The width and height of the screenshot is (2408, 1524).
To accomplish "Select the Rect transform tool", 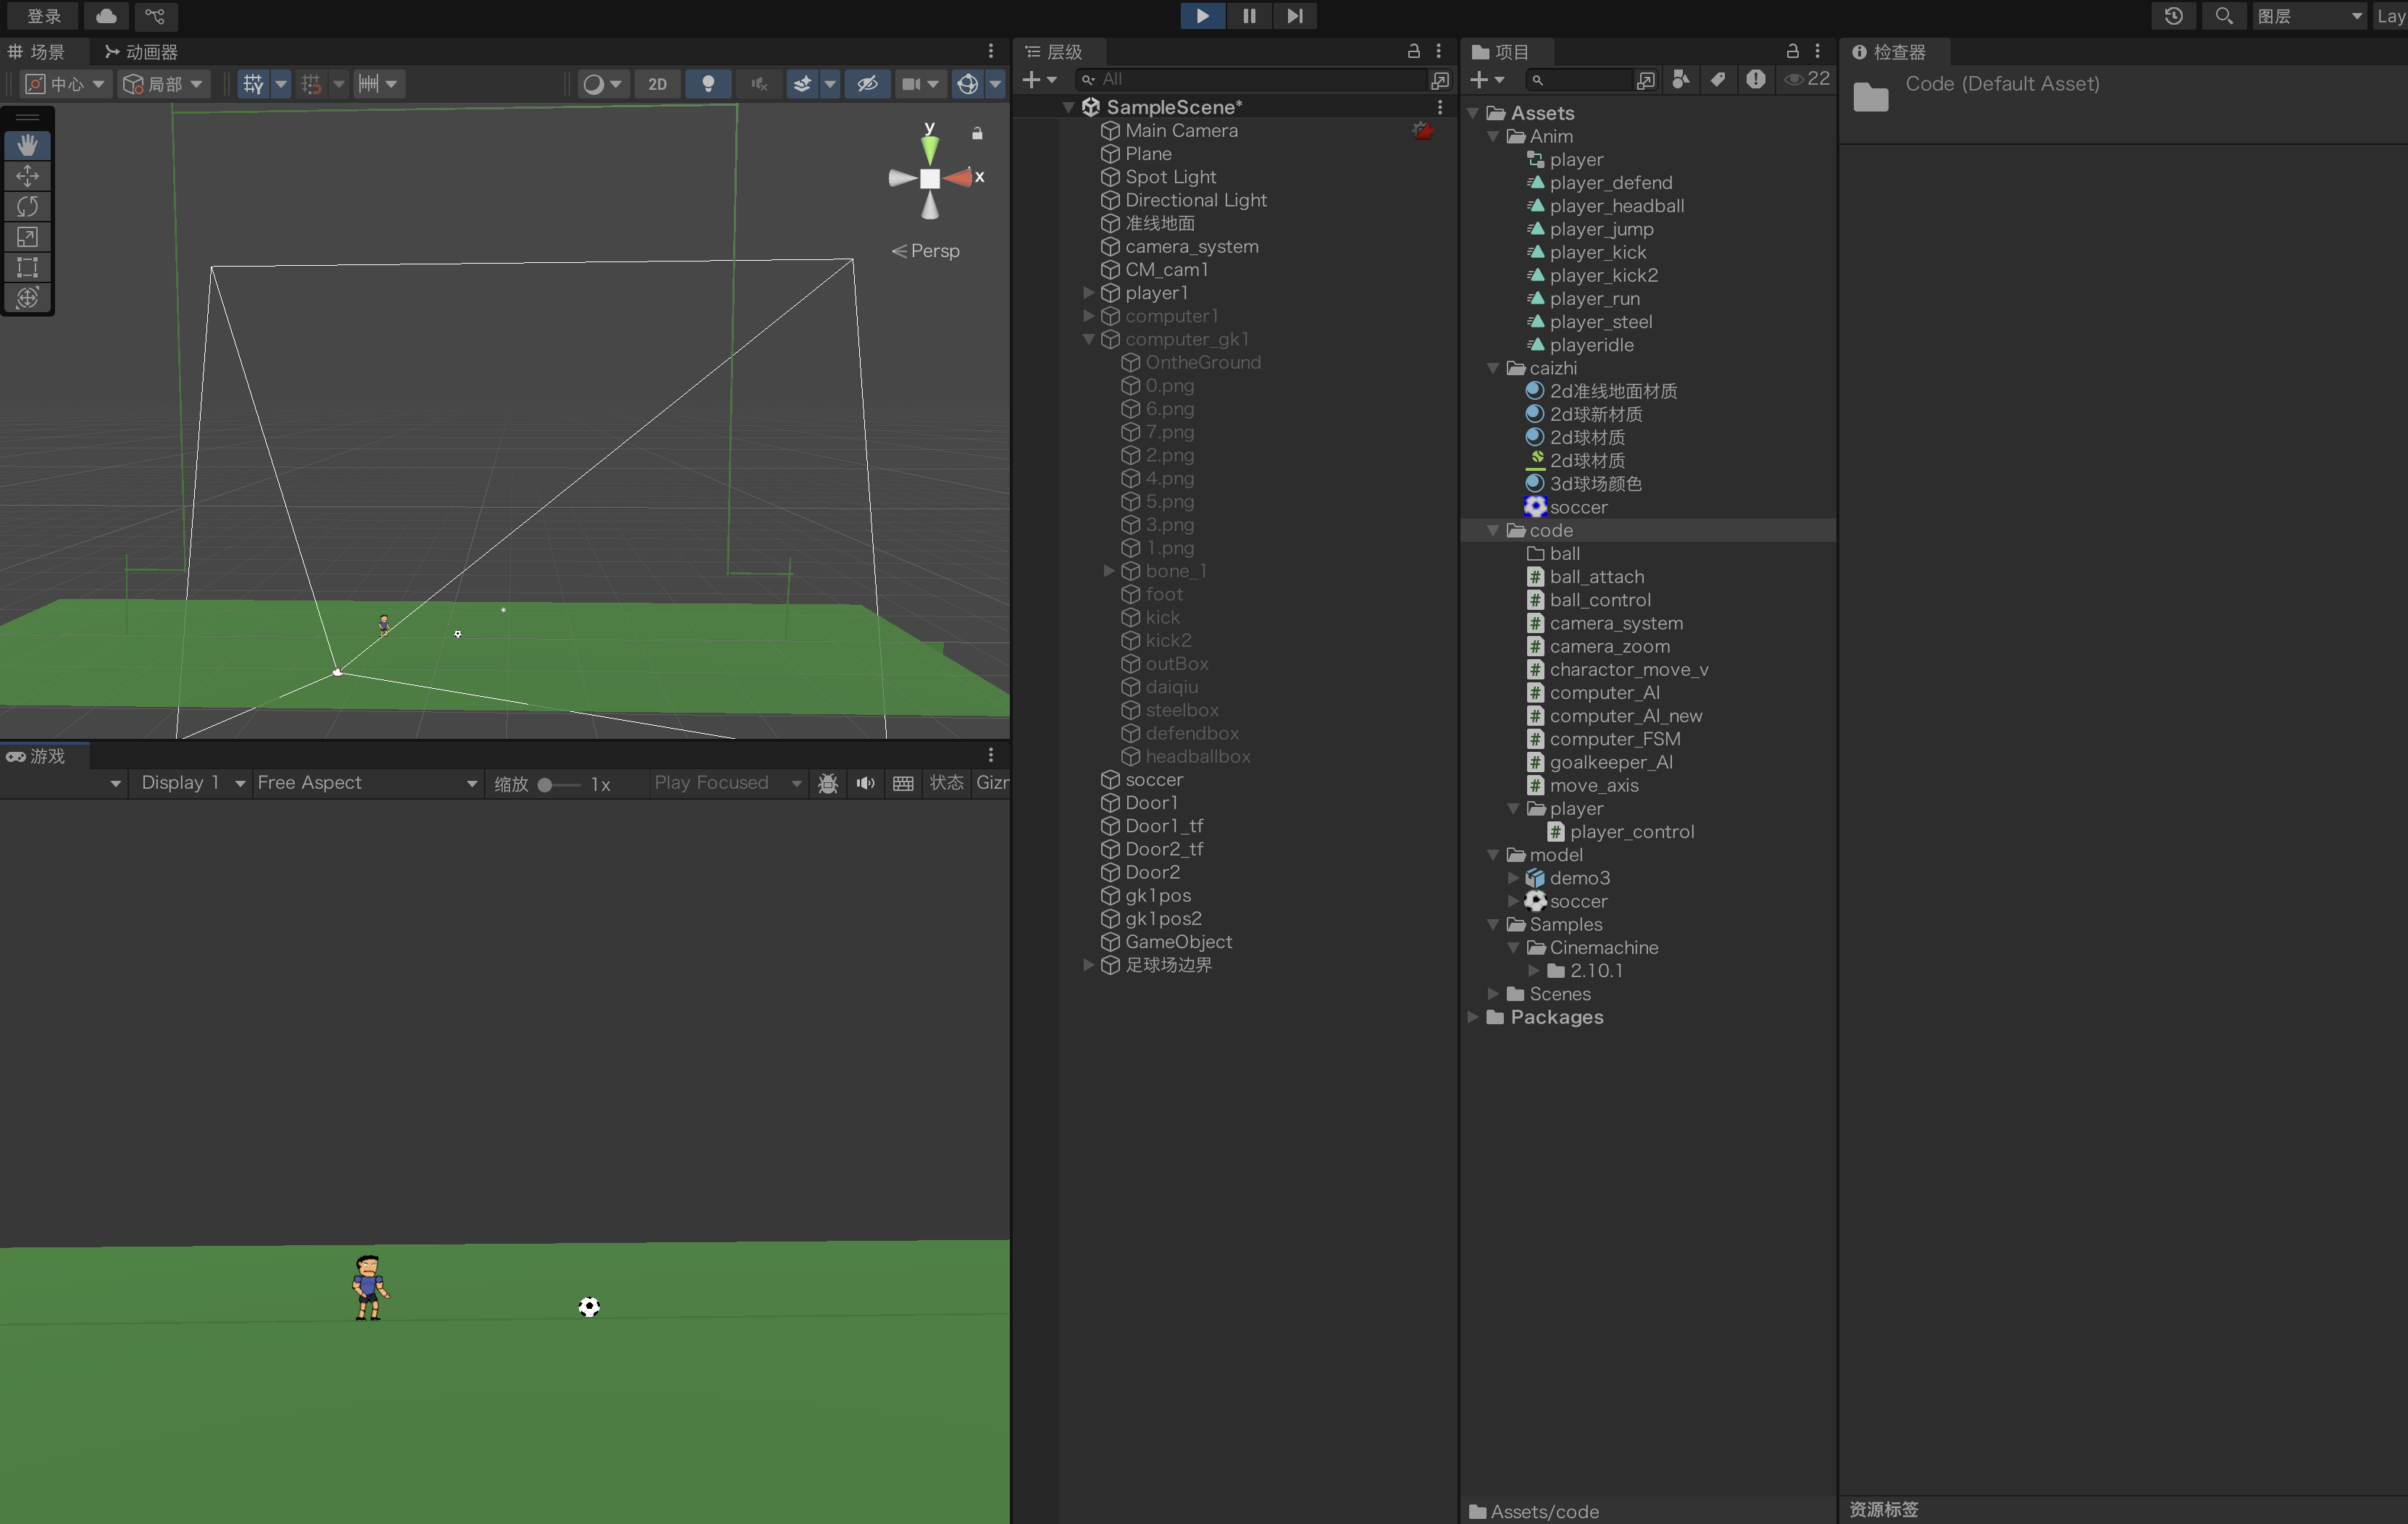I will (x=27, y=267).
